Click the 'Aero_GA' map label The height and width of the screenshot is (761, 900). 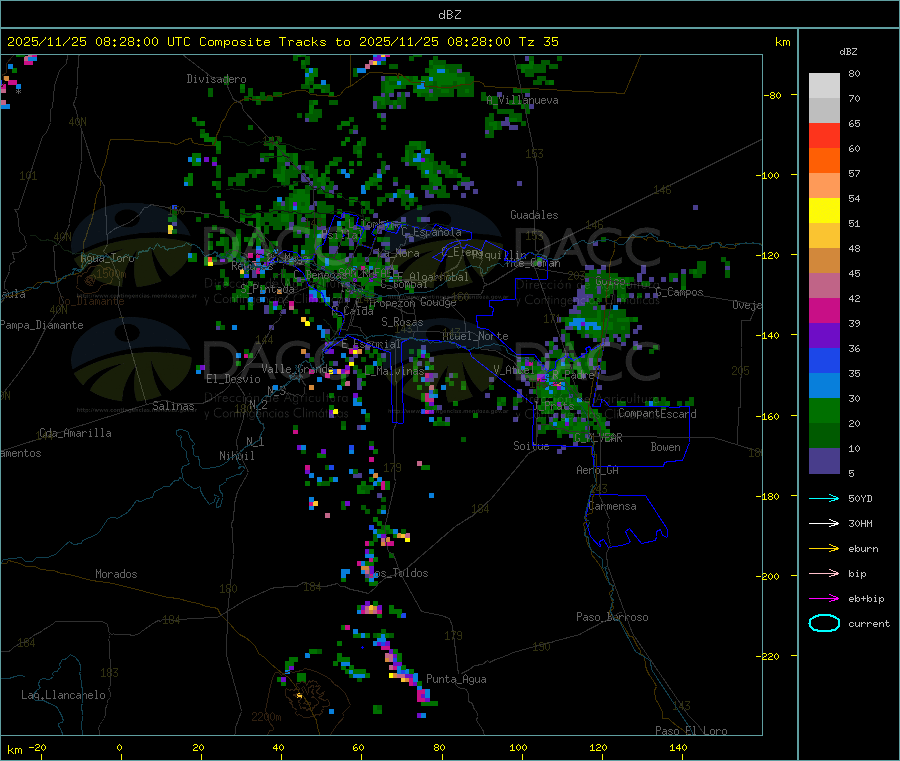coord(597,470)
